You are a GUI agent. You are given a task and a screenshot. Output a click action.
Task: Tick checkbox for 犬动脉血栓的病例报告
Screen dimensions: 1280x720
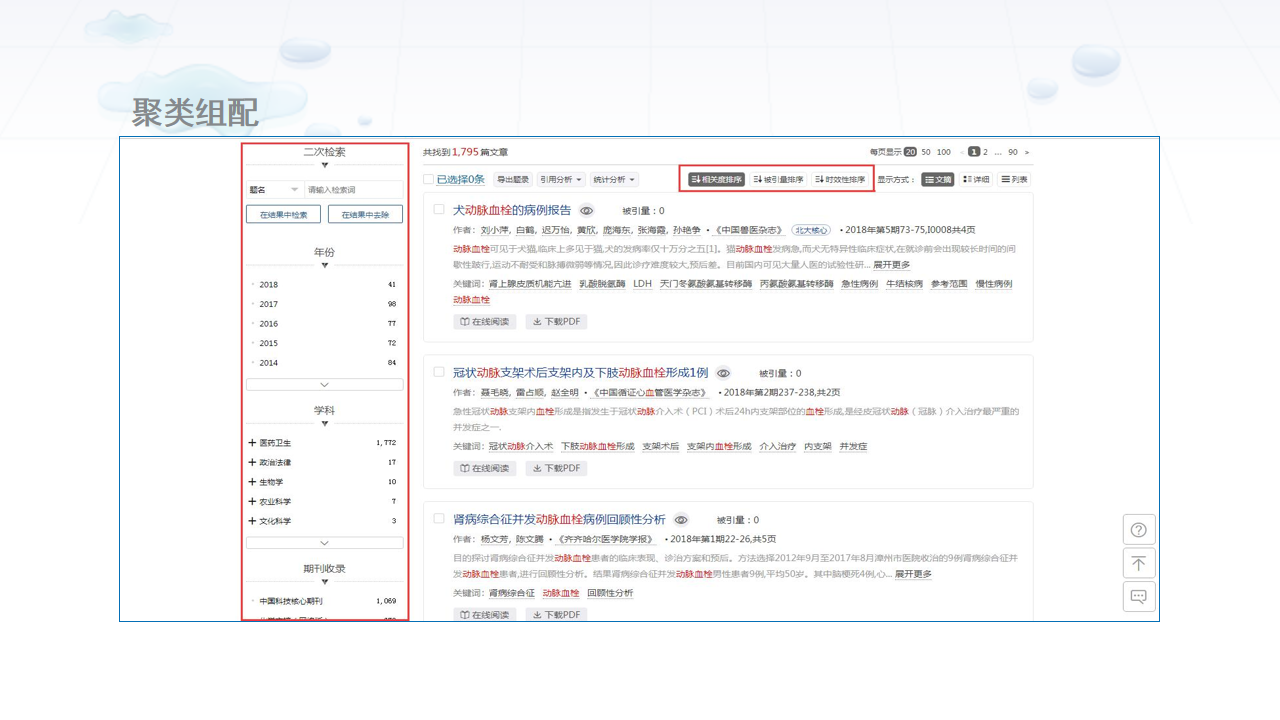click(x=438, y=210)
